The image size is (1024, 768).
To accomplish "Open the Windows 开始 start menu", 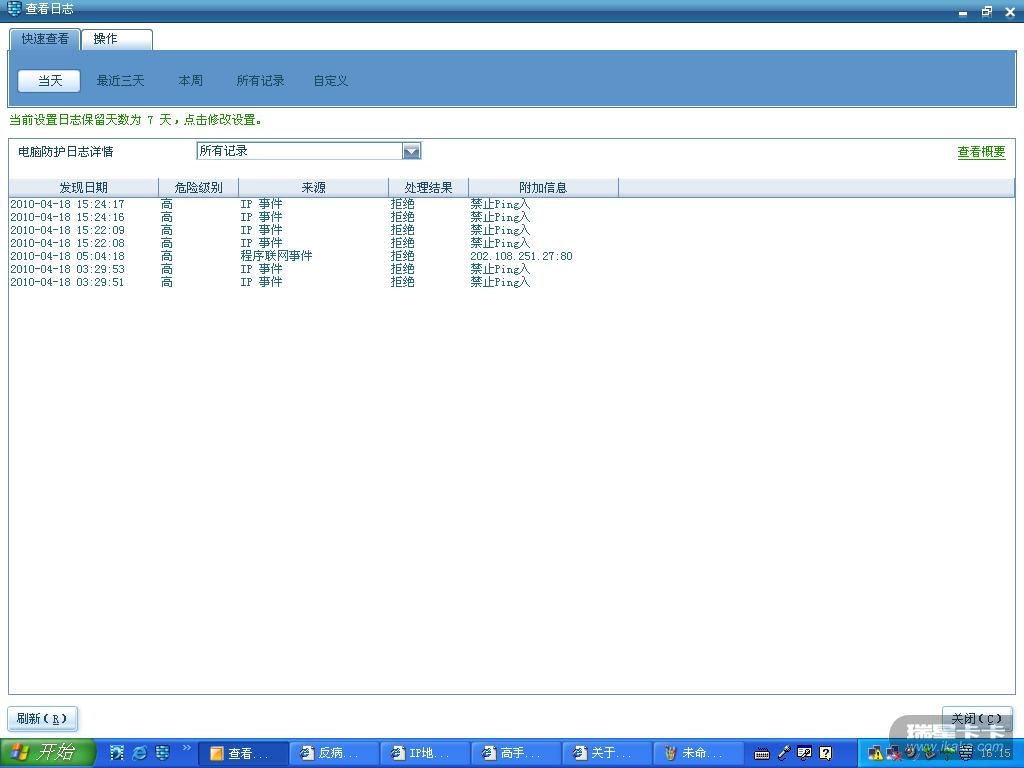I will pos(47,753).
